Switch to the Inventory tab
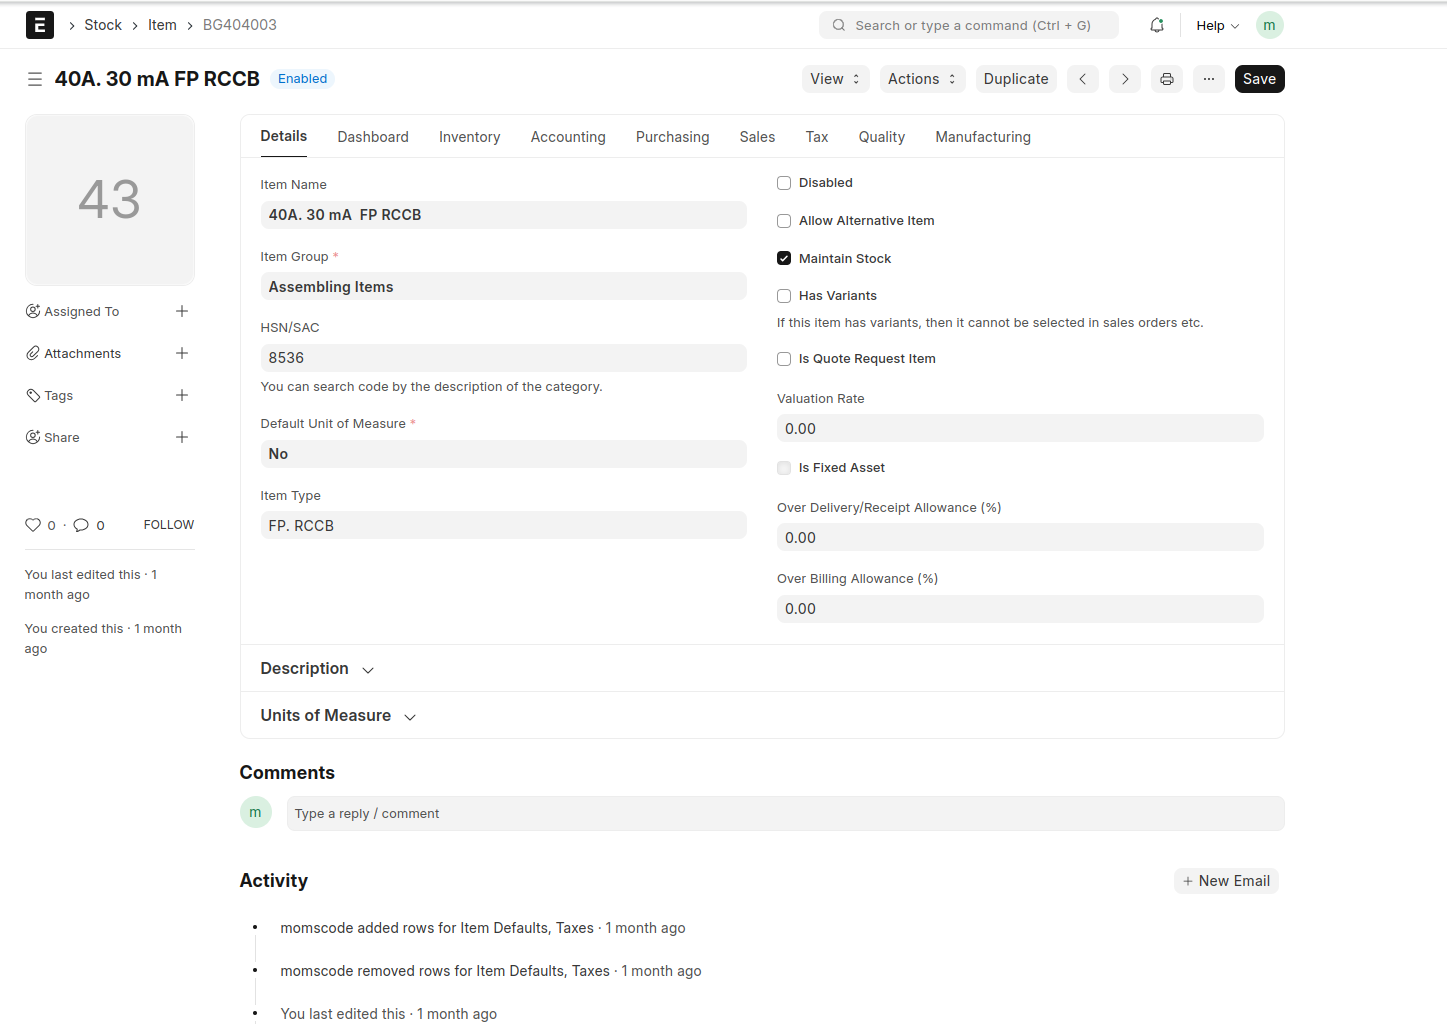This screenshot has width=1447, height=1024. click(x=469, y=137)
